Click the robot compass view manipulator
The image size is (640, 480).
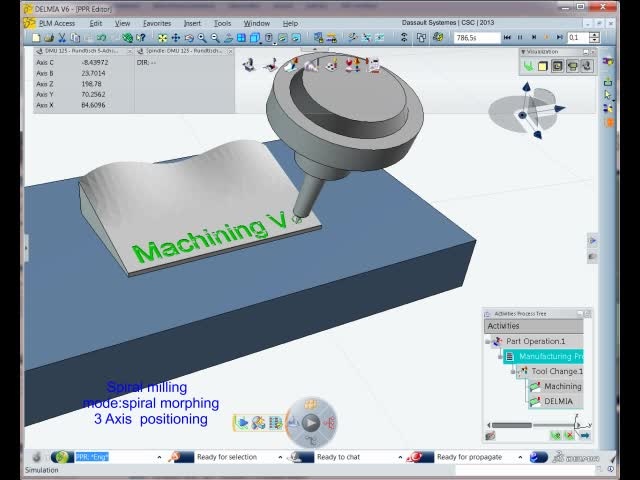coord(526,109)
